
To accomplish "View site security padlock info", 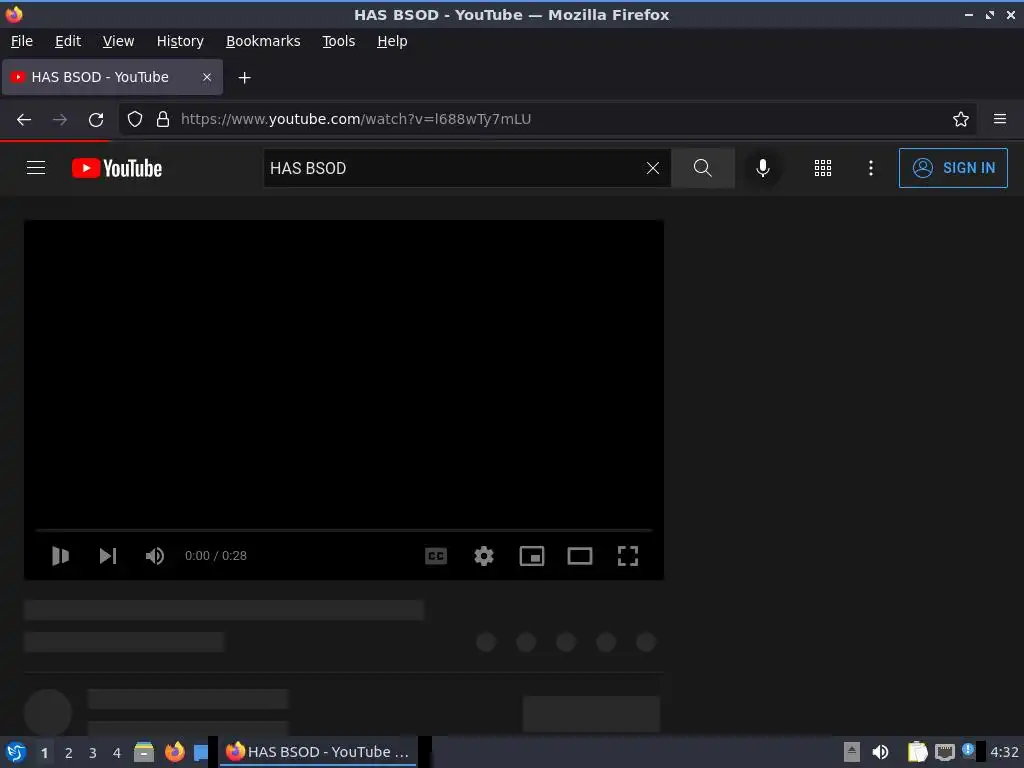I will [x=163, y=119].
